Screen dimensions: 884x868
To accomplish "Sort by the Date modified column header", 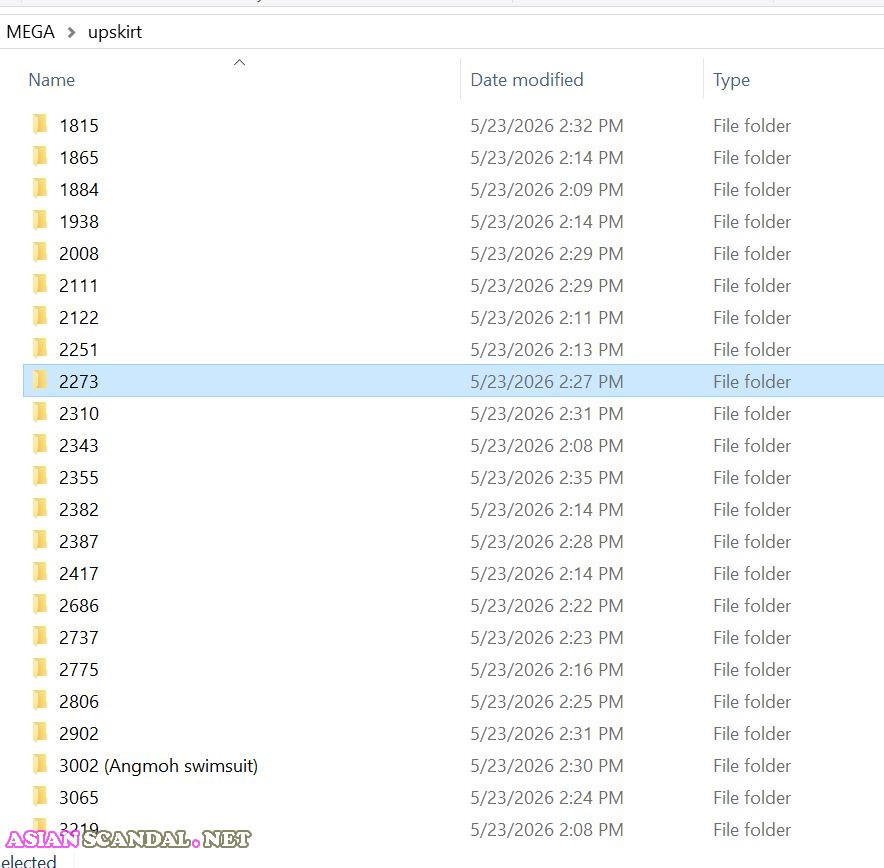I will (527, 79).
